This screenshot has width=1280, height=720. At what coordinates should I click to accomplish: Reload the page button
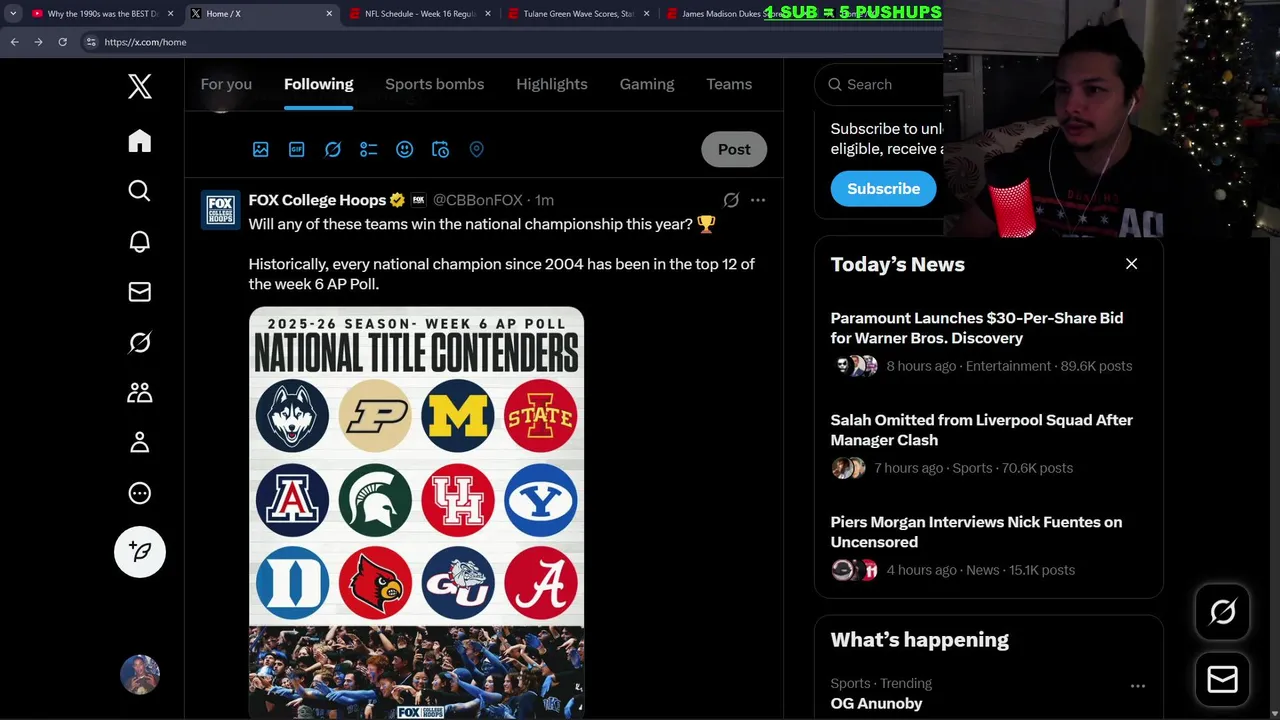pos(62,42)
